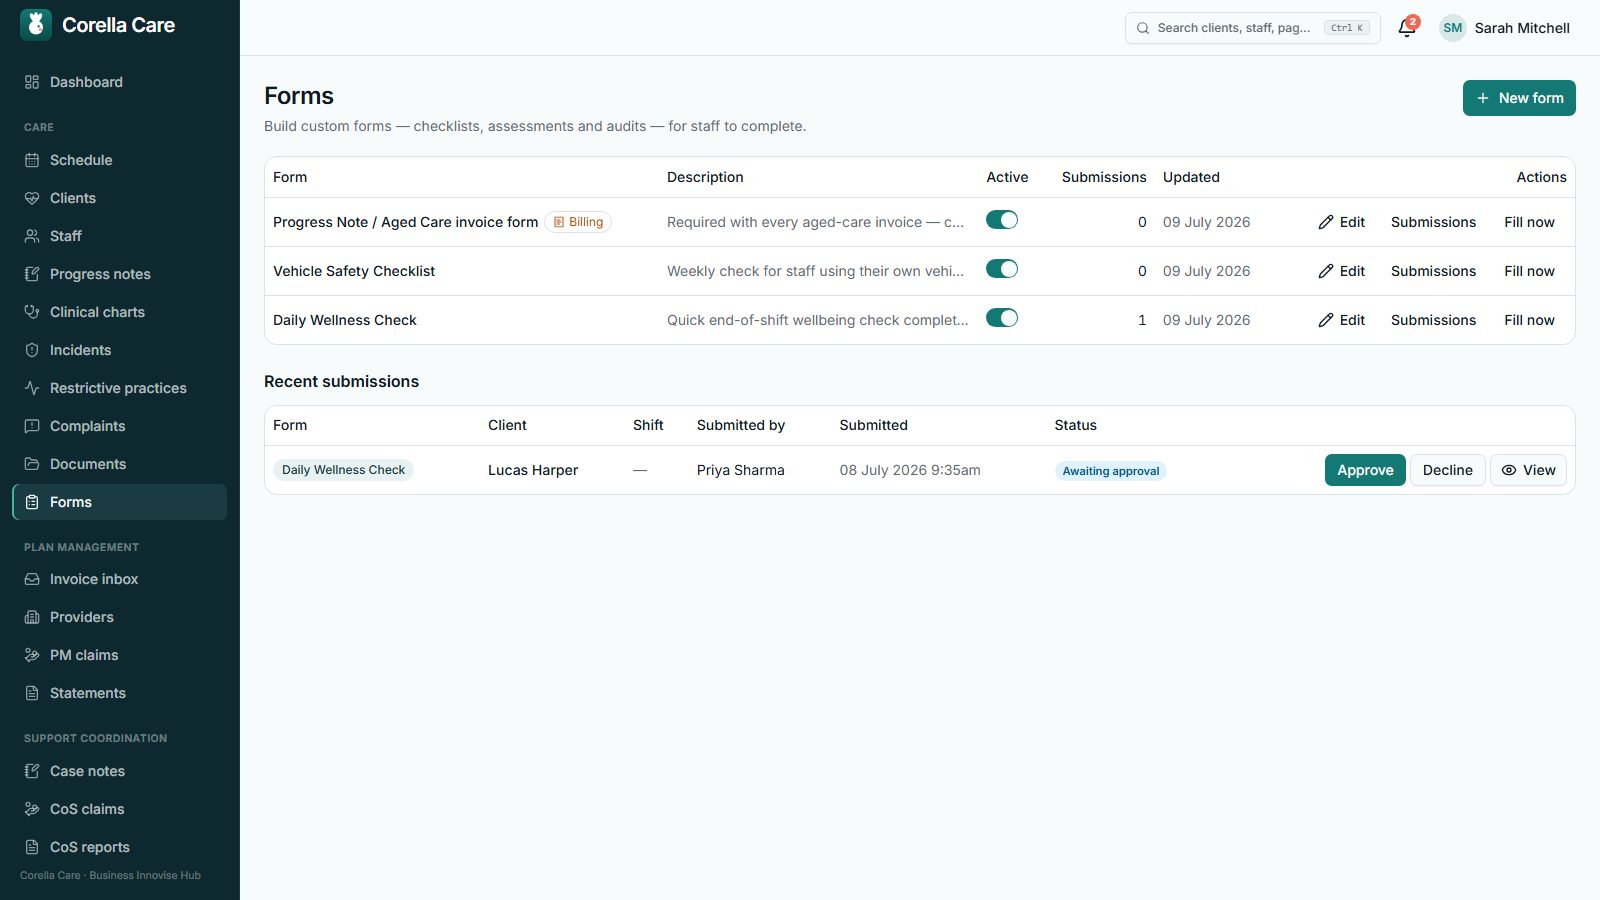Click the SM user avatar
The height and width of the screenshot is (900, 1600).
[x=1453, y=28]
